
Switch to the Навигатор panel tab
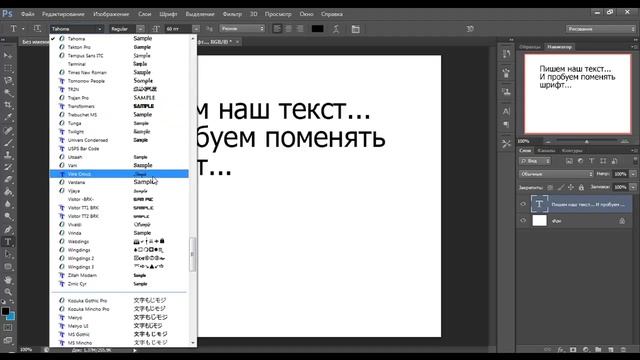coord(560,47)
